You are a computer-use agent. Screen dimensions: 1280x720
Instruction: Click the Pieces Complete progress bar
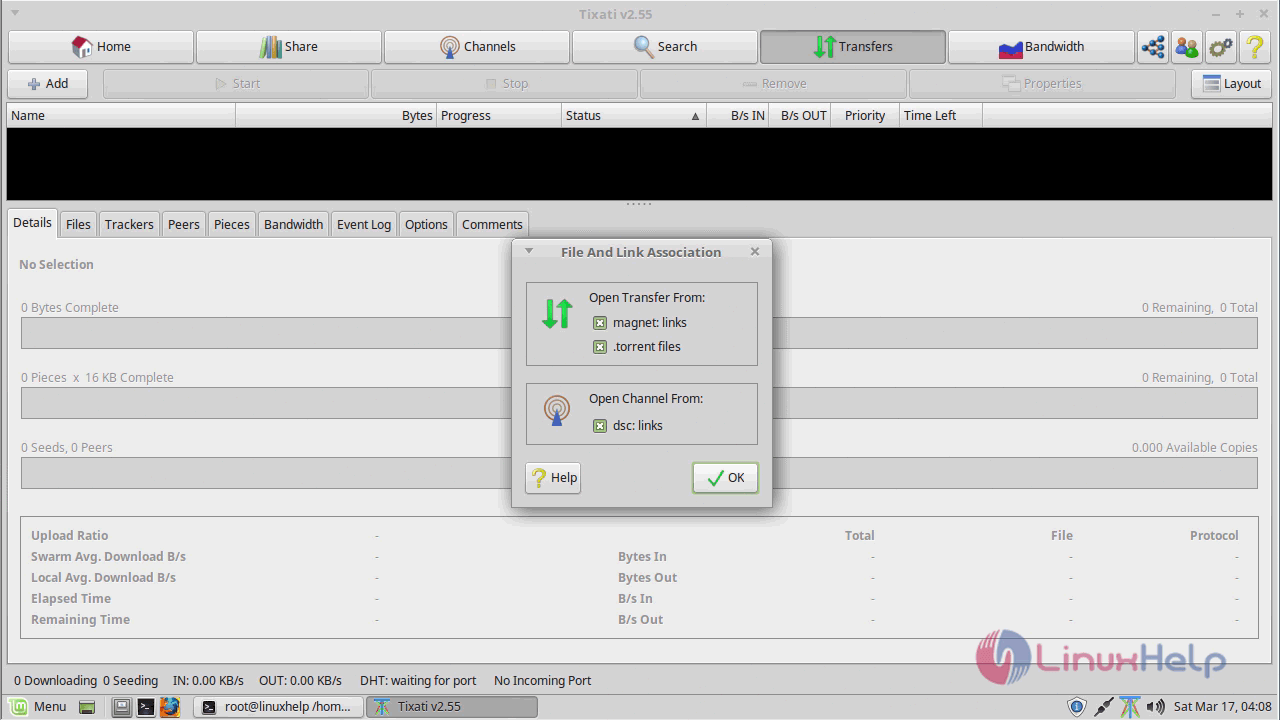639,403
